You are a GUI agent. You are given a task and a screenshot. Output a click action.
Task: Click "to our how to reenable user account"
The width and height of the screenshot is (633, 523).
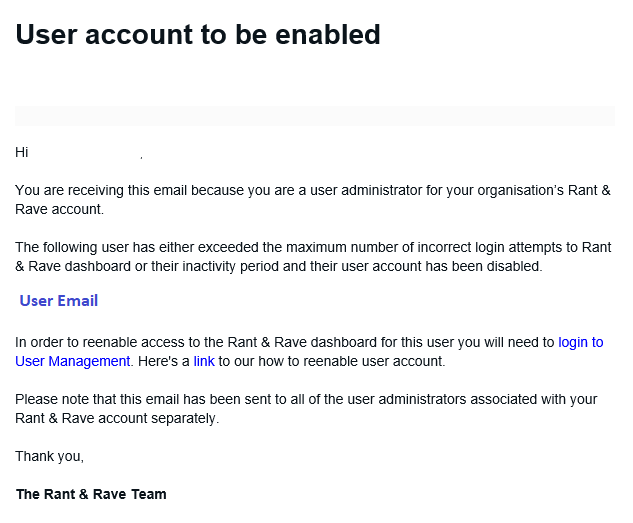click(331, 361)
